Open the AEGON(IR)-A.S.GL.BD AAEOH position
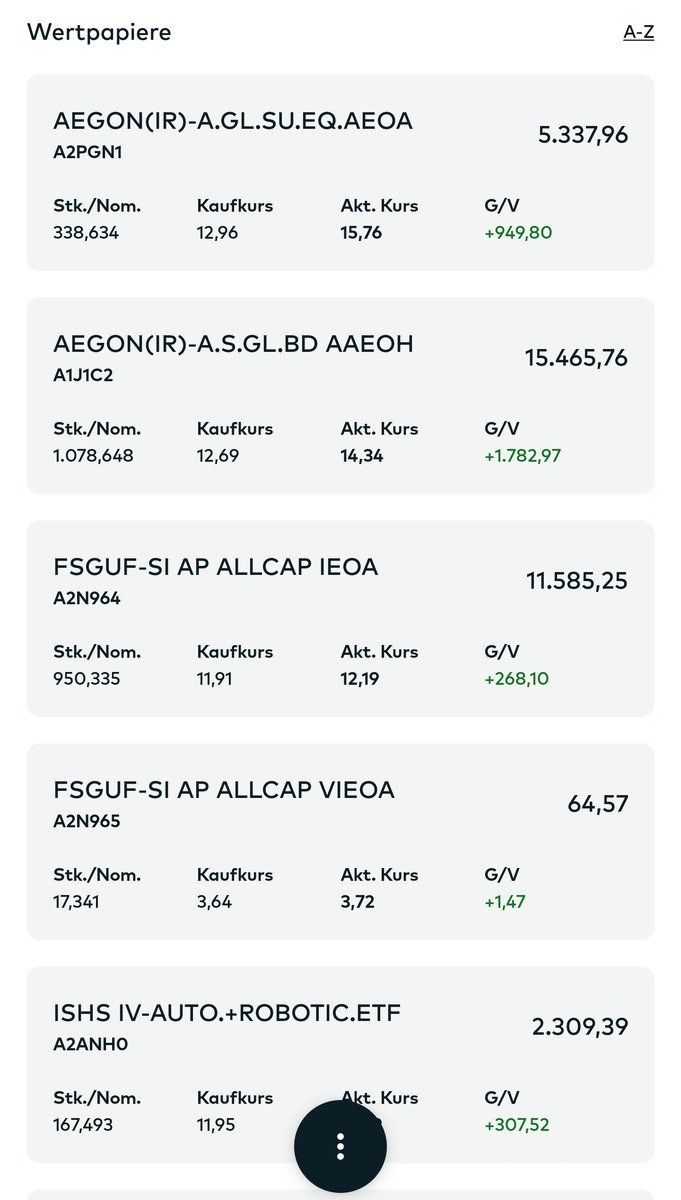Viewport: 681px width, 1200px height. tap(233, 344)
